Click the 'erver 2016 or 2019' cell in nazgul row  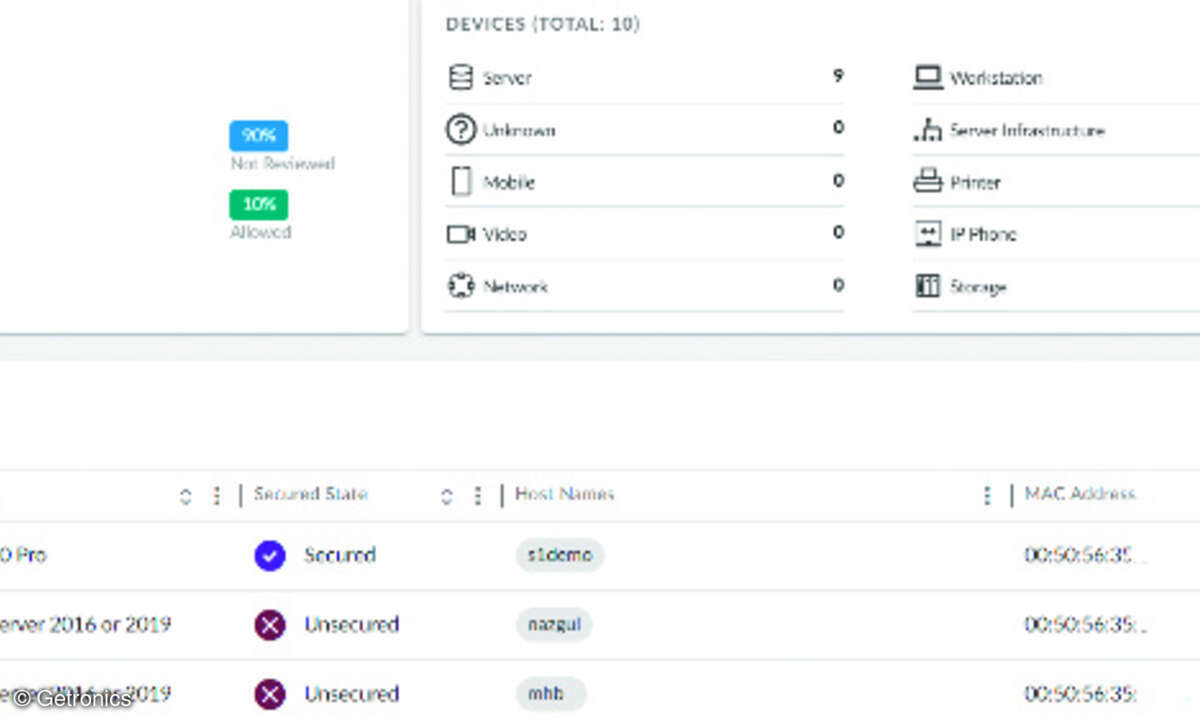pos(86,625)
